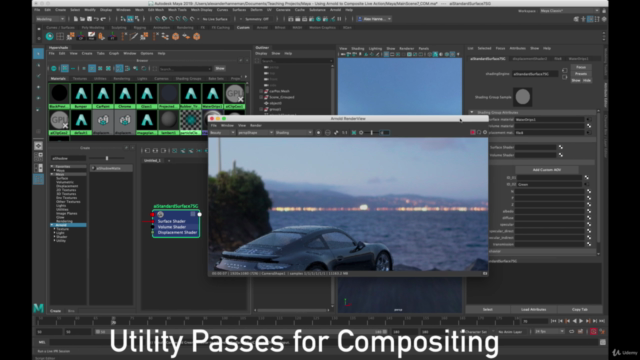Open the Renderer menu in viewport panel
640x360 pixels.
[407, 49]
